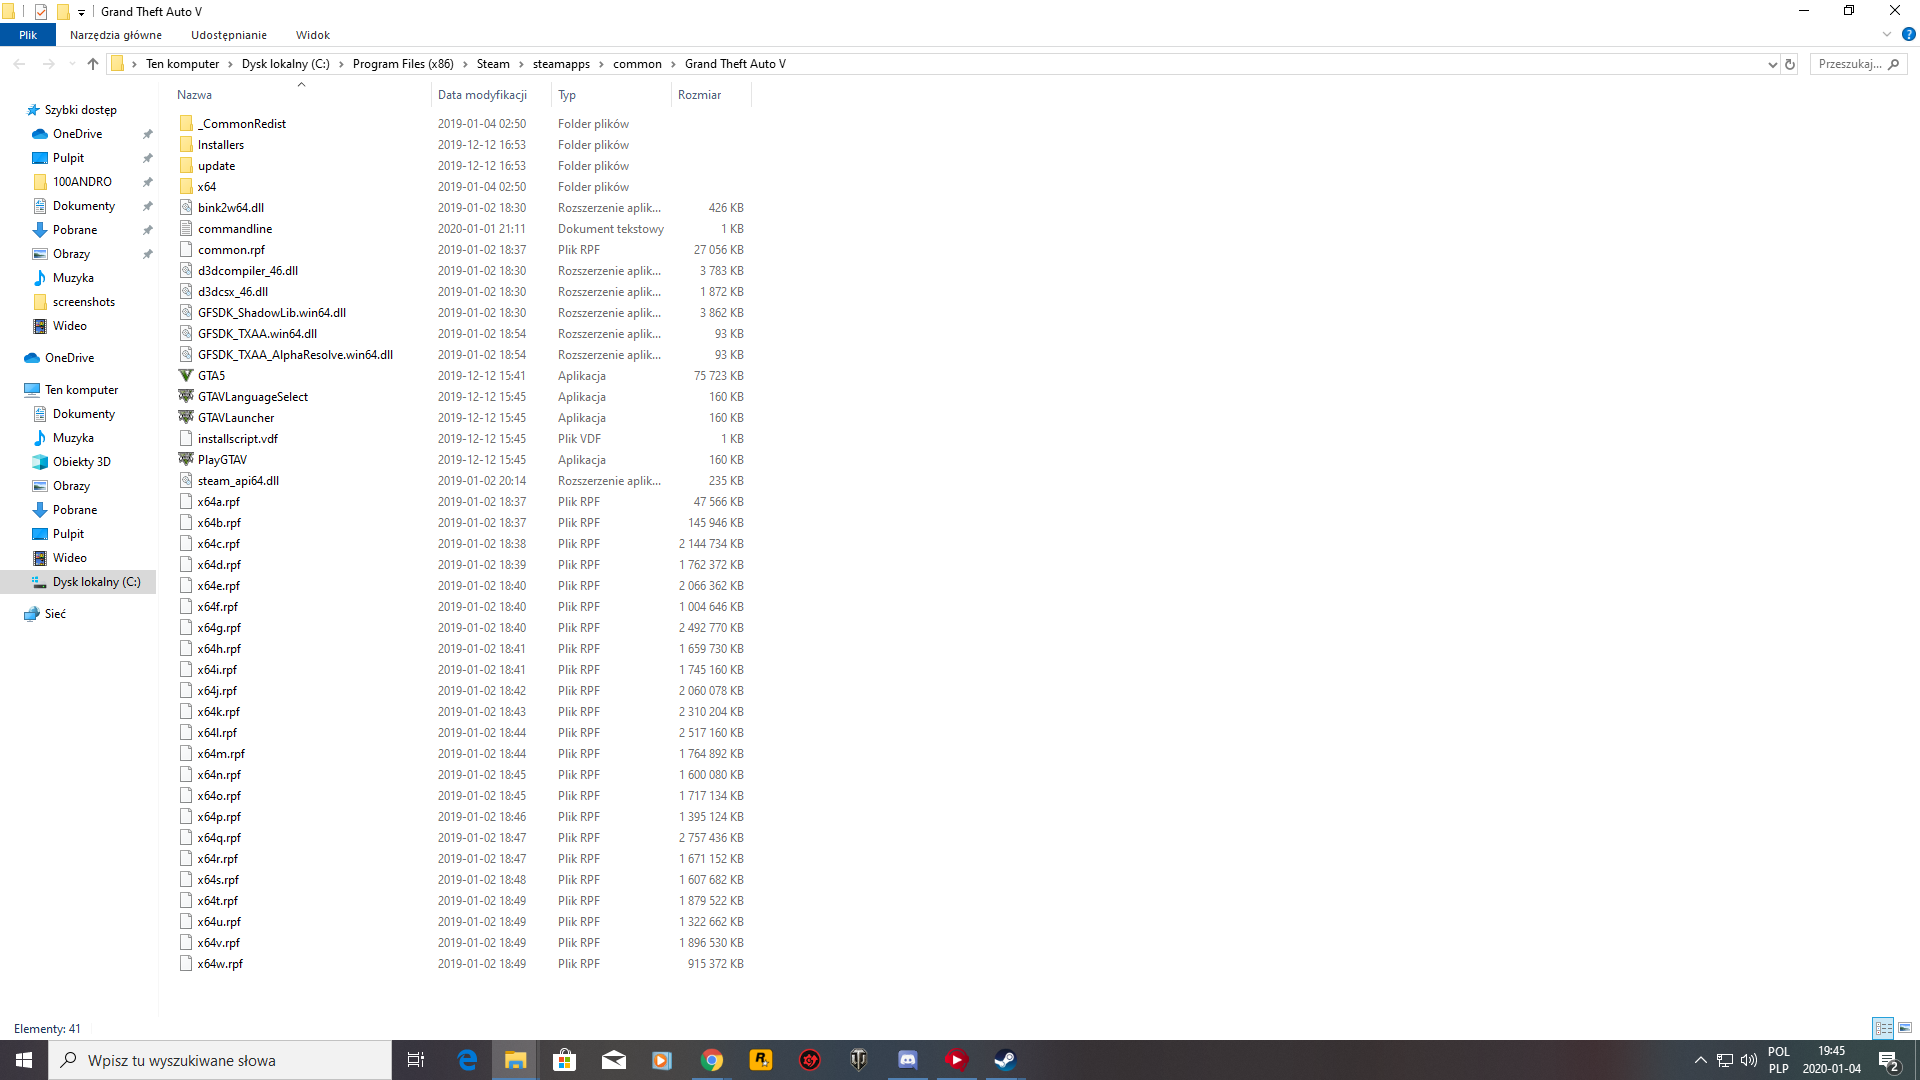Open the Widok ribbon tab
Image resolution: width=1920 pixels, height=1080 pixels.
coord(312,35)
